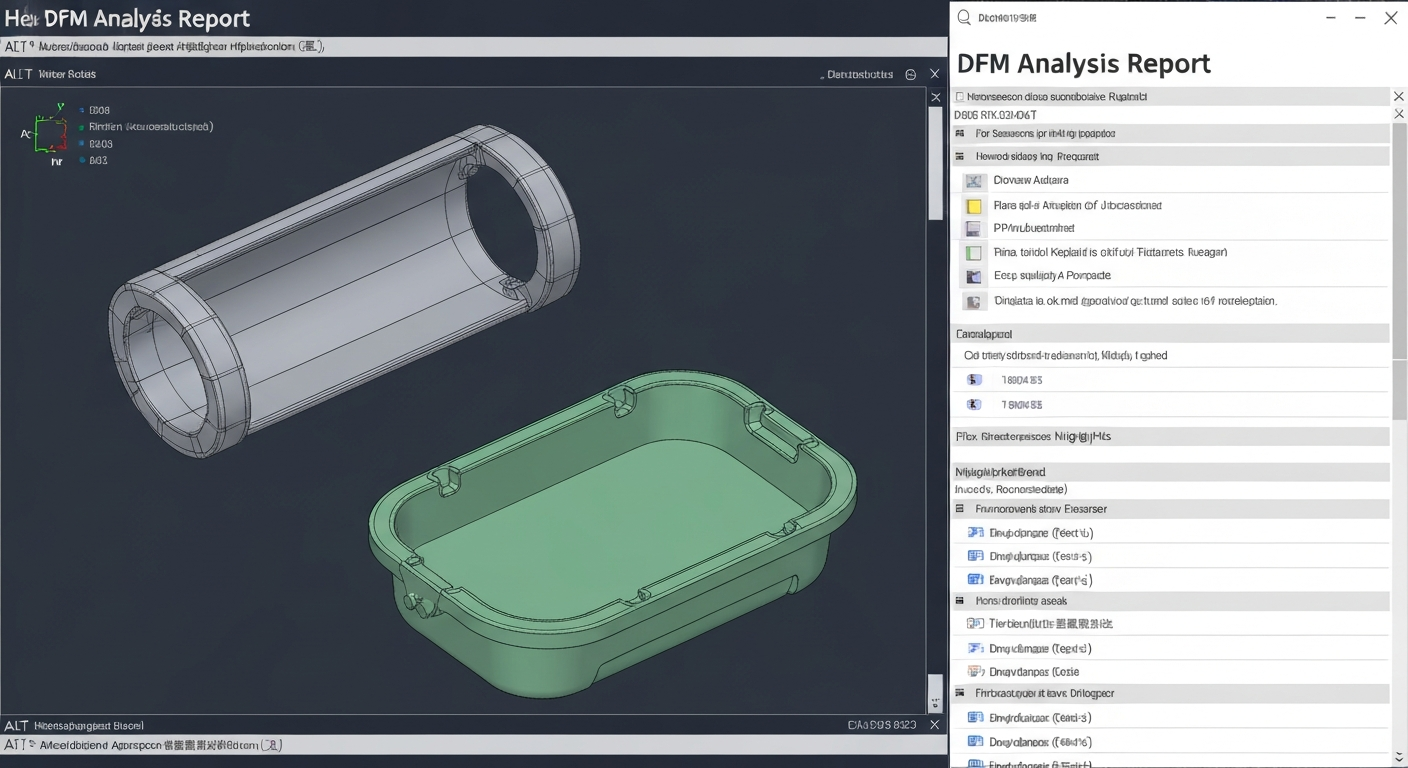This screenshot has height=768, width=1408.
Task: Toggle checkbox in first report header row
Action: (x=960, y=97)
